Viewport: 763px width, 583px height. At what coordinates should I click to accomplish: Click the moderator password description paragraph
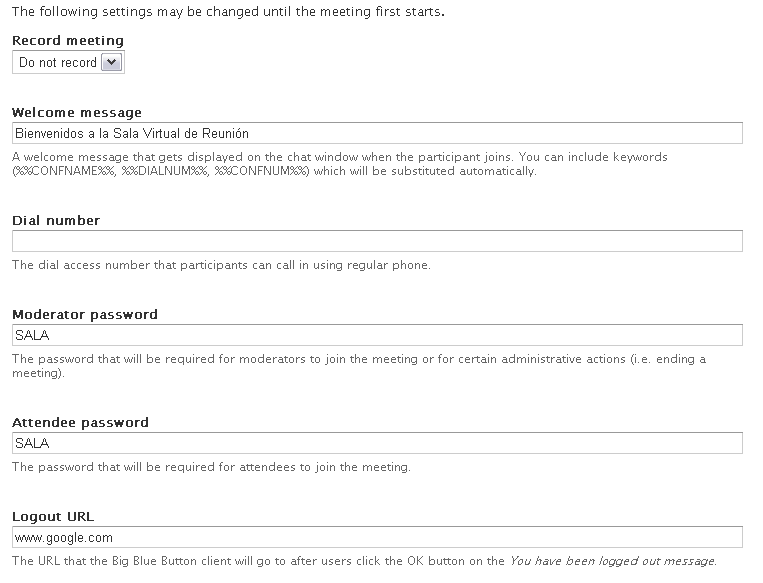pyautogui.click(x=359, y=366)
